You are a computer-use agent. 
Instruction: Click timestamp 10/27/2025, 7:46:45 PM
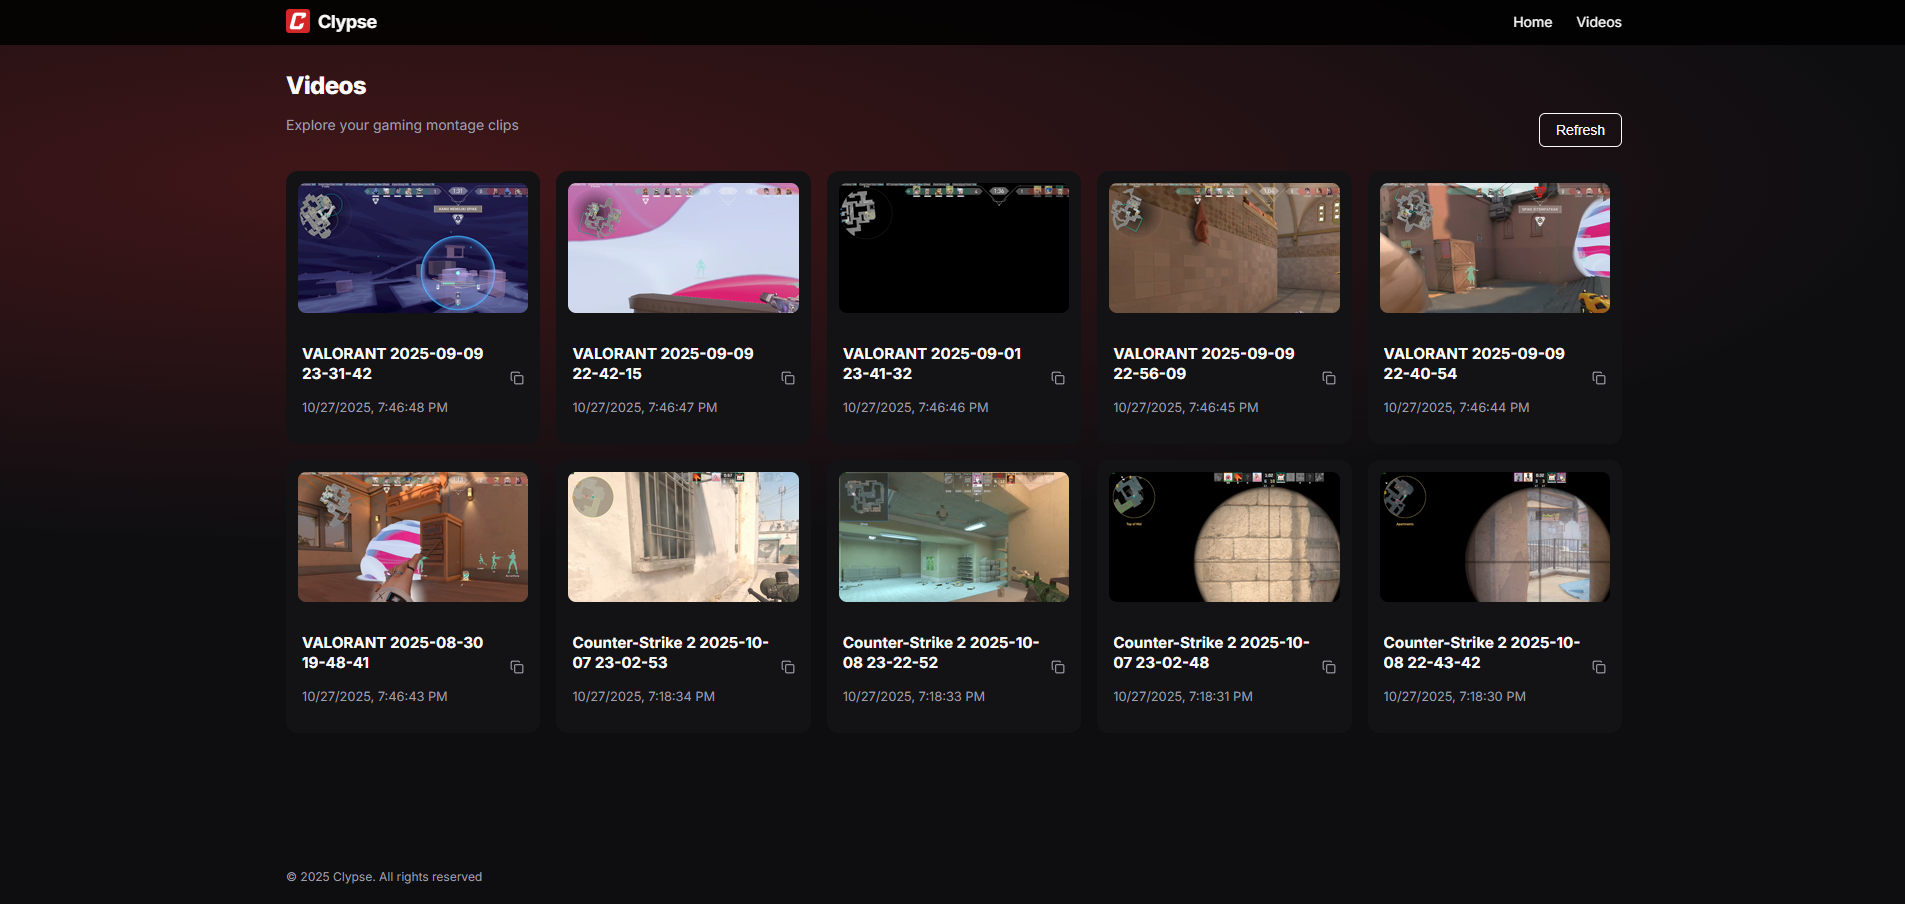(1186, 408)
